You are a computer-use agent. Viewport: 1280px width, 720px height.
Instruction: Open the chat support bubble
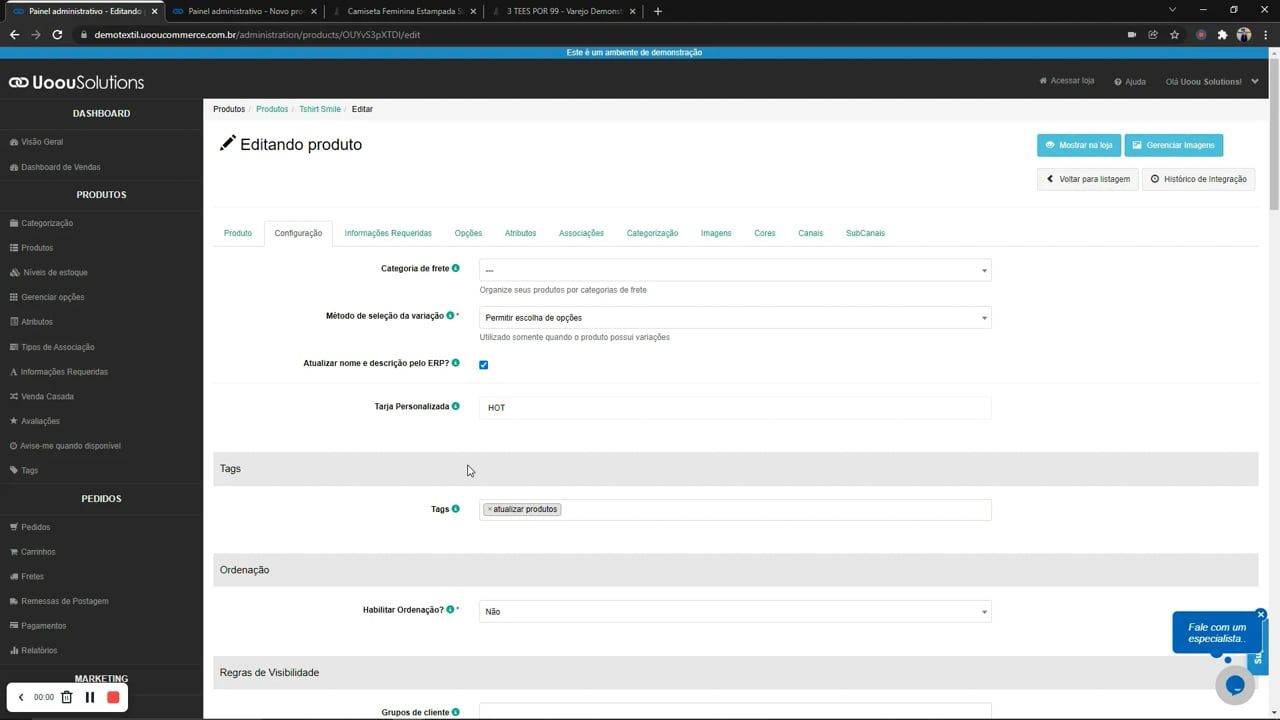(1235, 685)
